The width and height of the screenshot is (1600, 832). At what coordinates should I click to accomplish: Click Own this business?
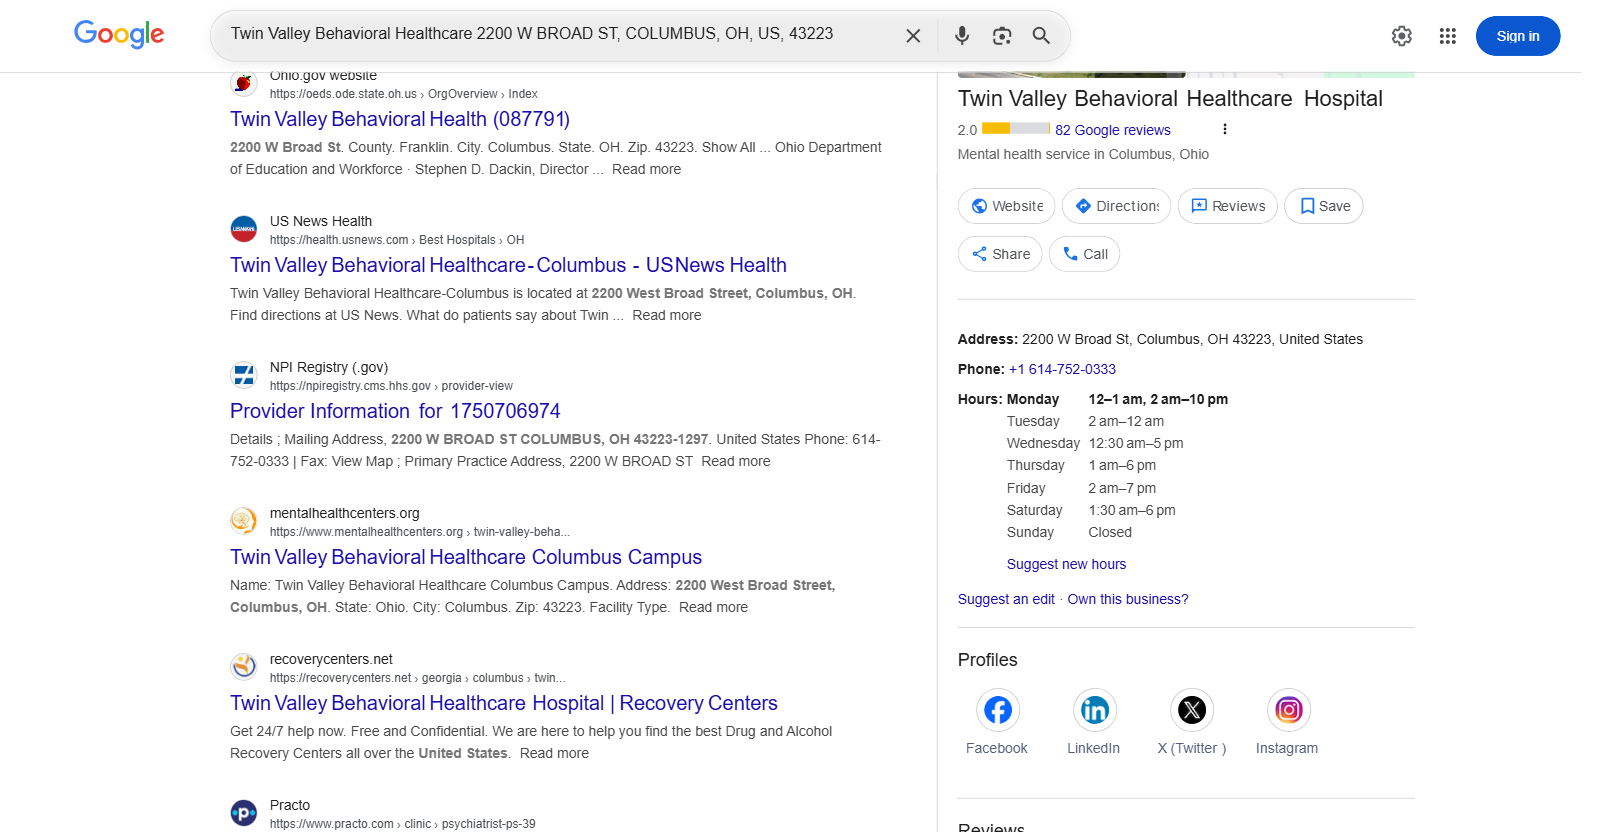coord(1128,599)
